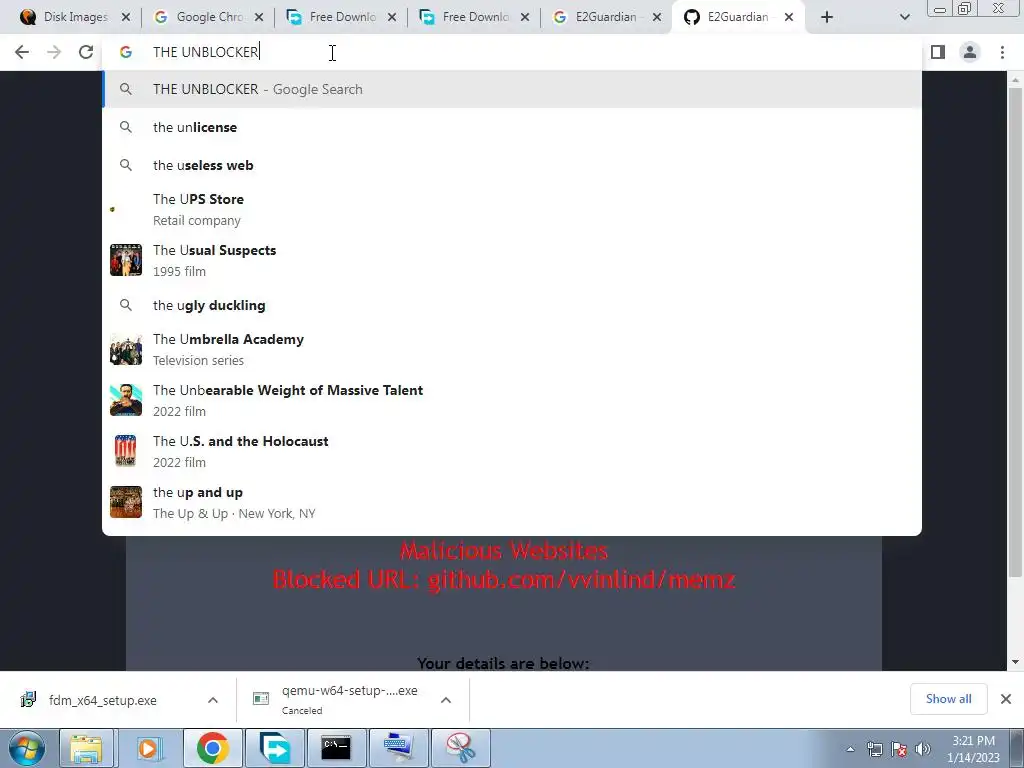Open Windows Media Player from the taskbar
1024x768 pixels.
[148, 748]
